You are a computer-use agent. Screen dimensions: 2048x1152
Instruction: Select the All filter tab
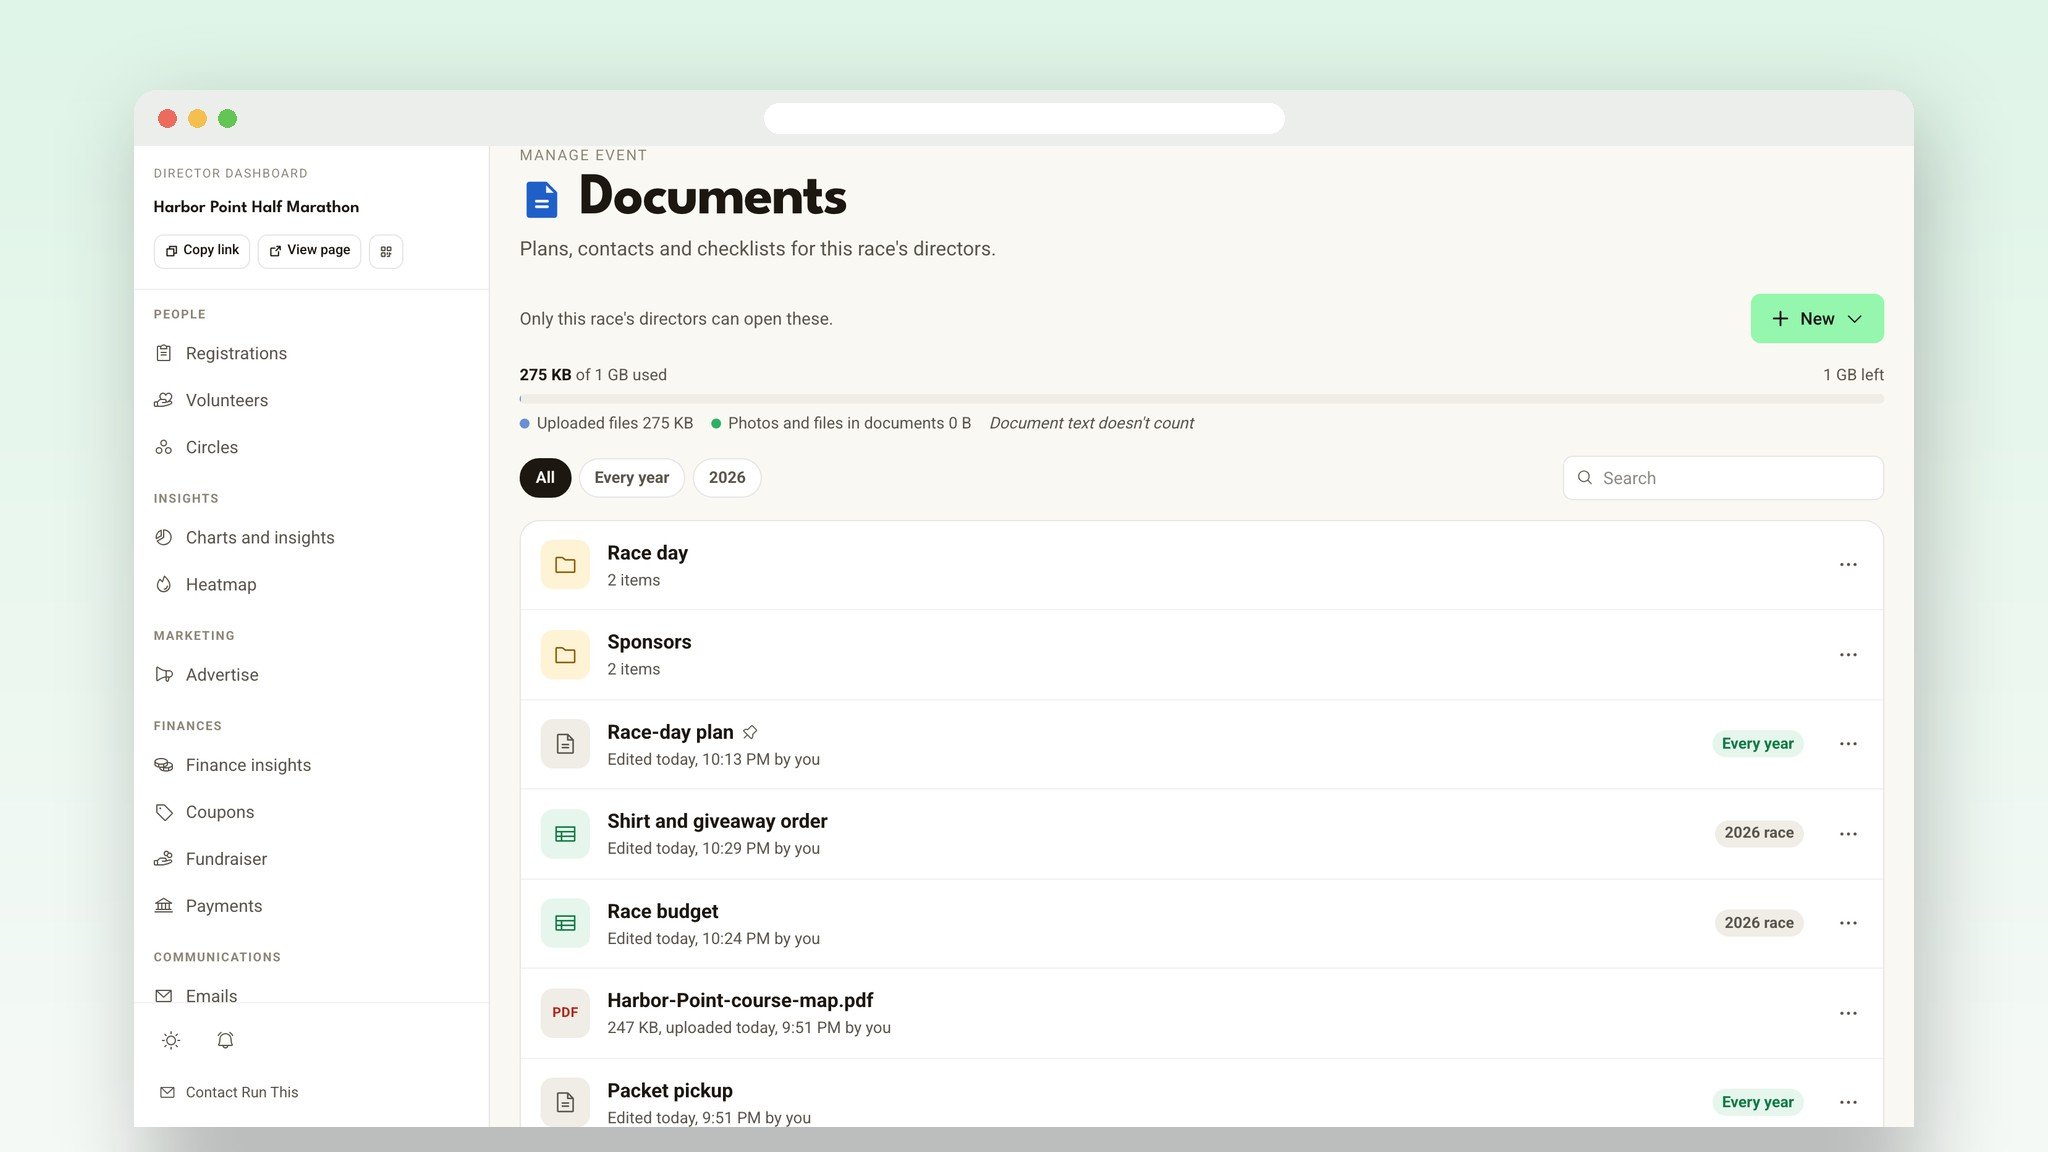pyautogui.click(x=545, y=478)
